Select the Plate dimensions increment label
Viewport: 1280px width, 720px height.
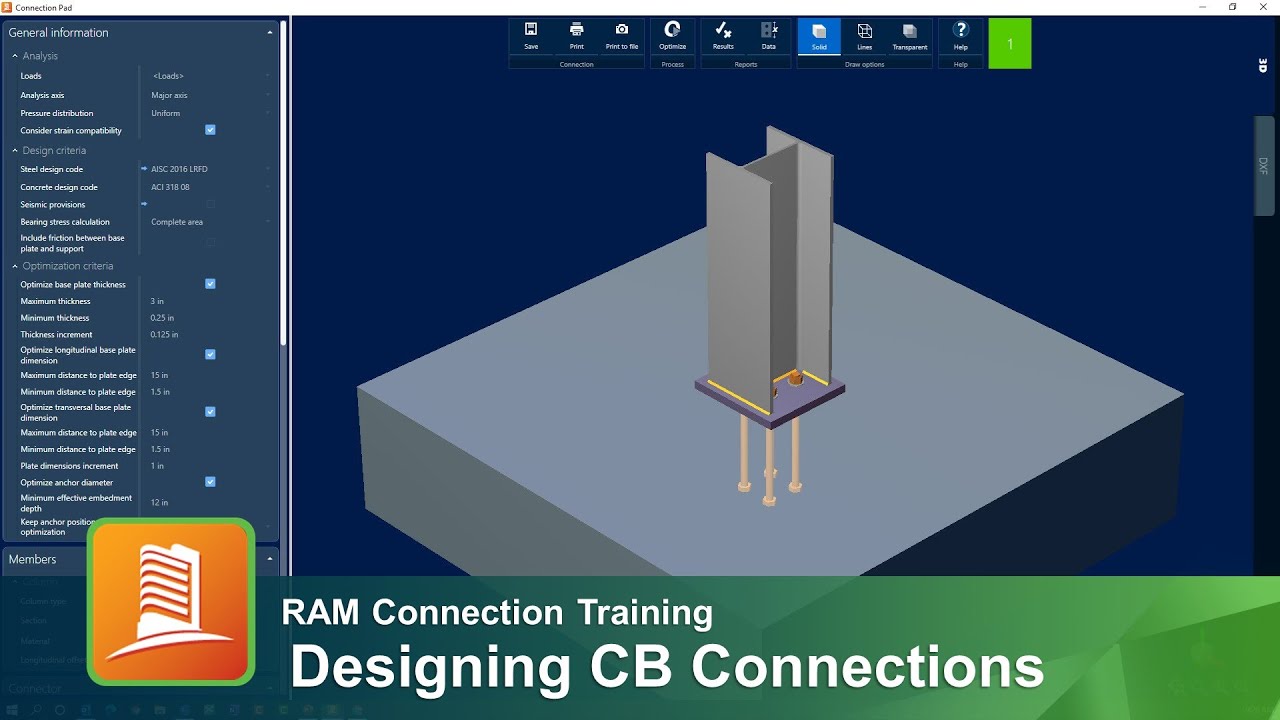(69, 466)
